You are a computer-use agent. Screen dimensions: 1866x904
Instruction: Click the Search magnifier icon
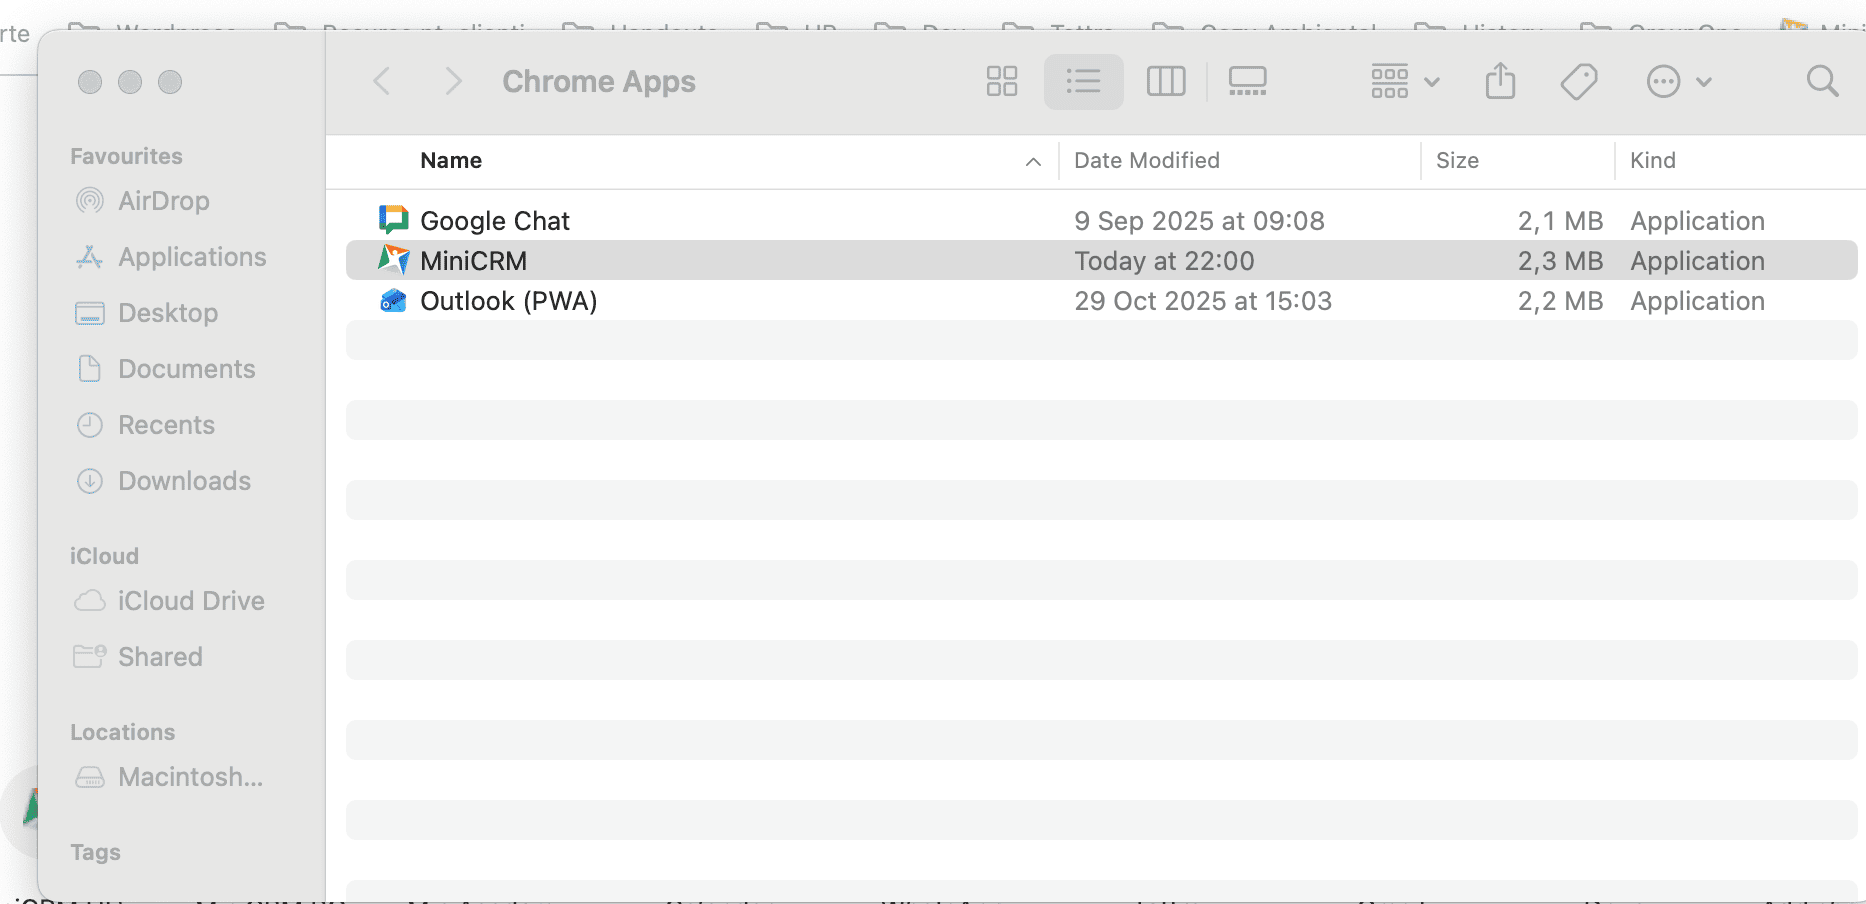[x=1822, y=81]
